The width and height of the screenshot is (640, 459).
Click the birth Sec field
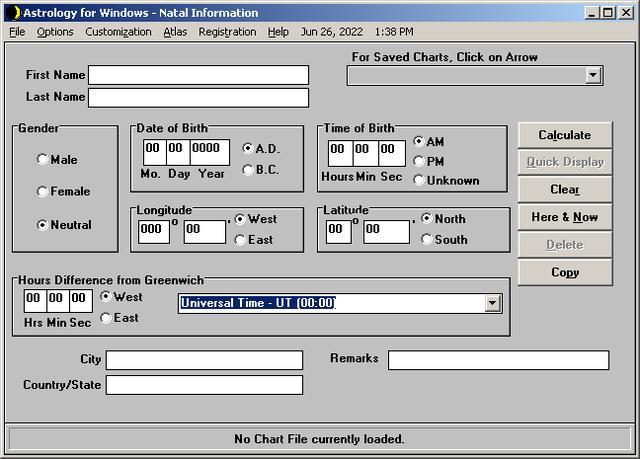(391, 153)
